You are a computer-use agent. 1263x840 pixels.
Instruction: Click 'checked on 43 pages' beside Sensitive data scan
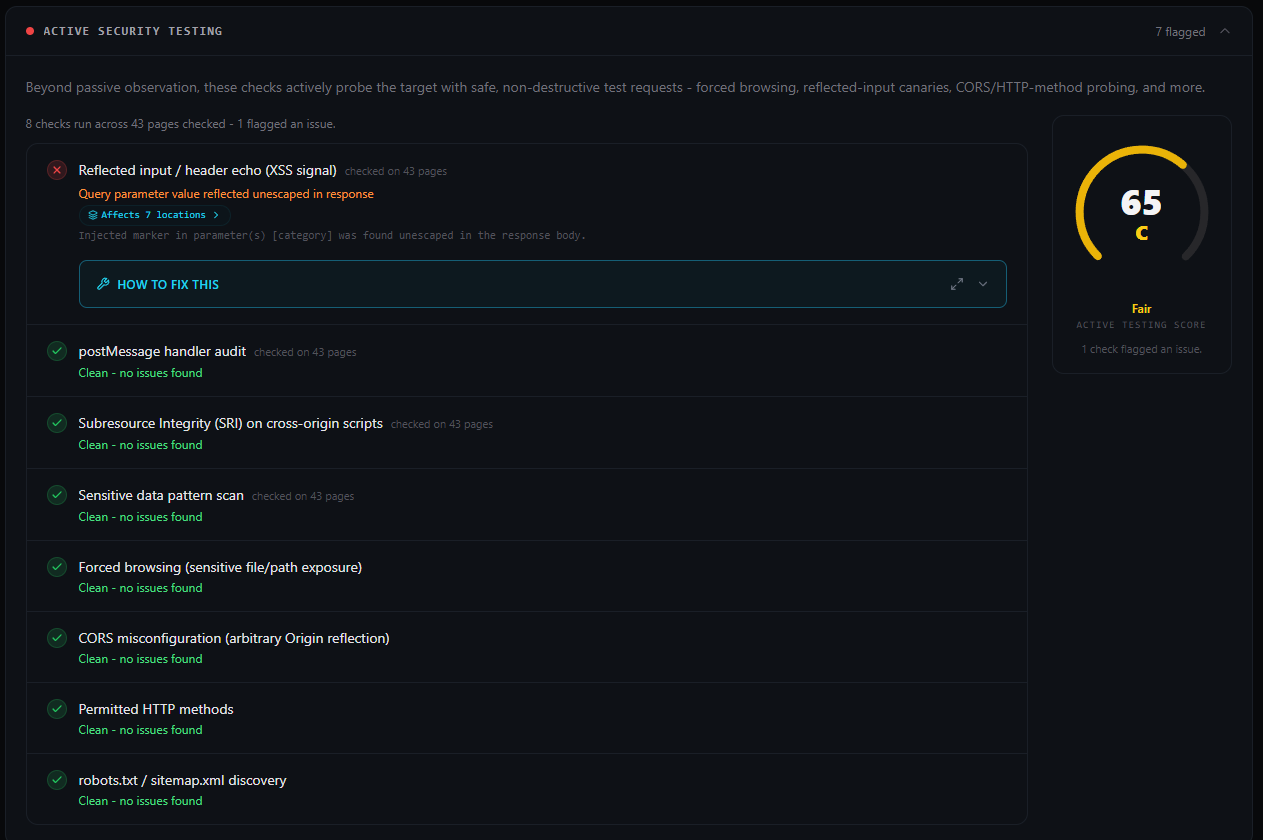(303, 497)
